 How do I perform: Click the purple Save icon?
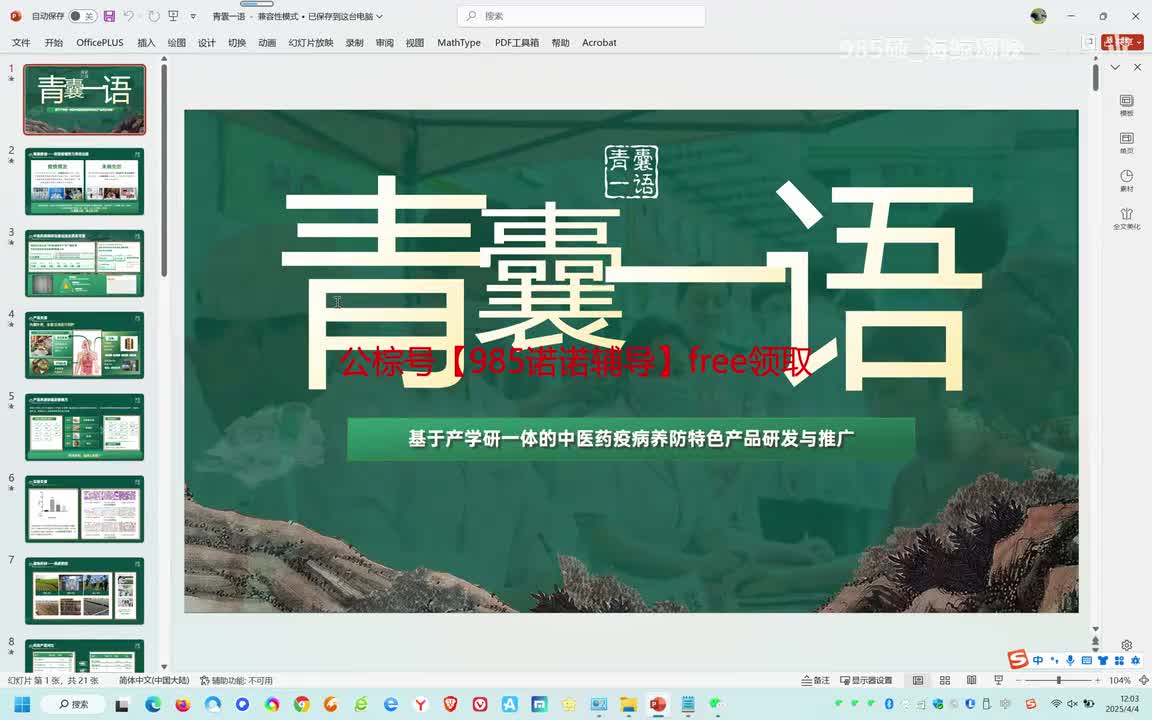(x=109, y=16)
